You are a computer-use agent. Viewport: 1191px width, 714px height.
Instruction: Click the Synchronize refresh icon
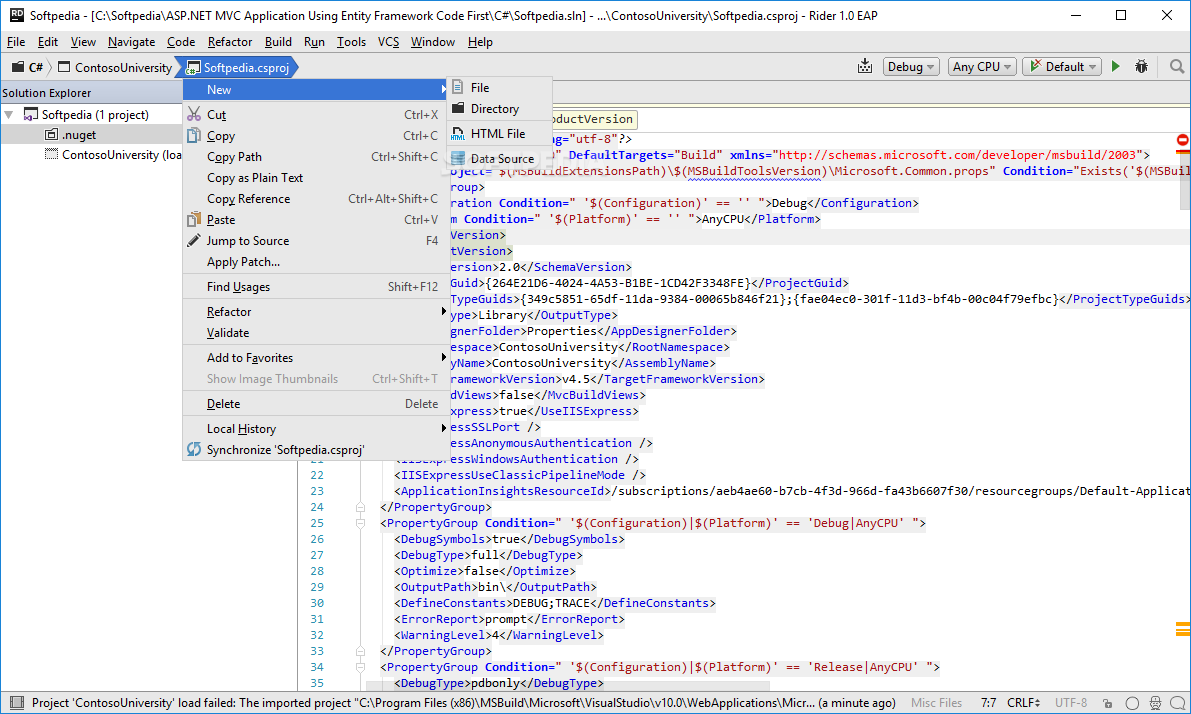pyautogui.click(x=194, y=450)
